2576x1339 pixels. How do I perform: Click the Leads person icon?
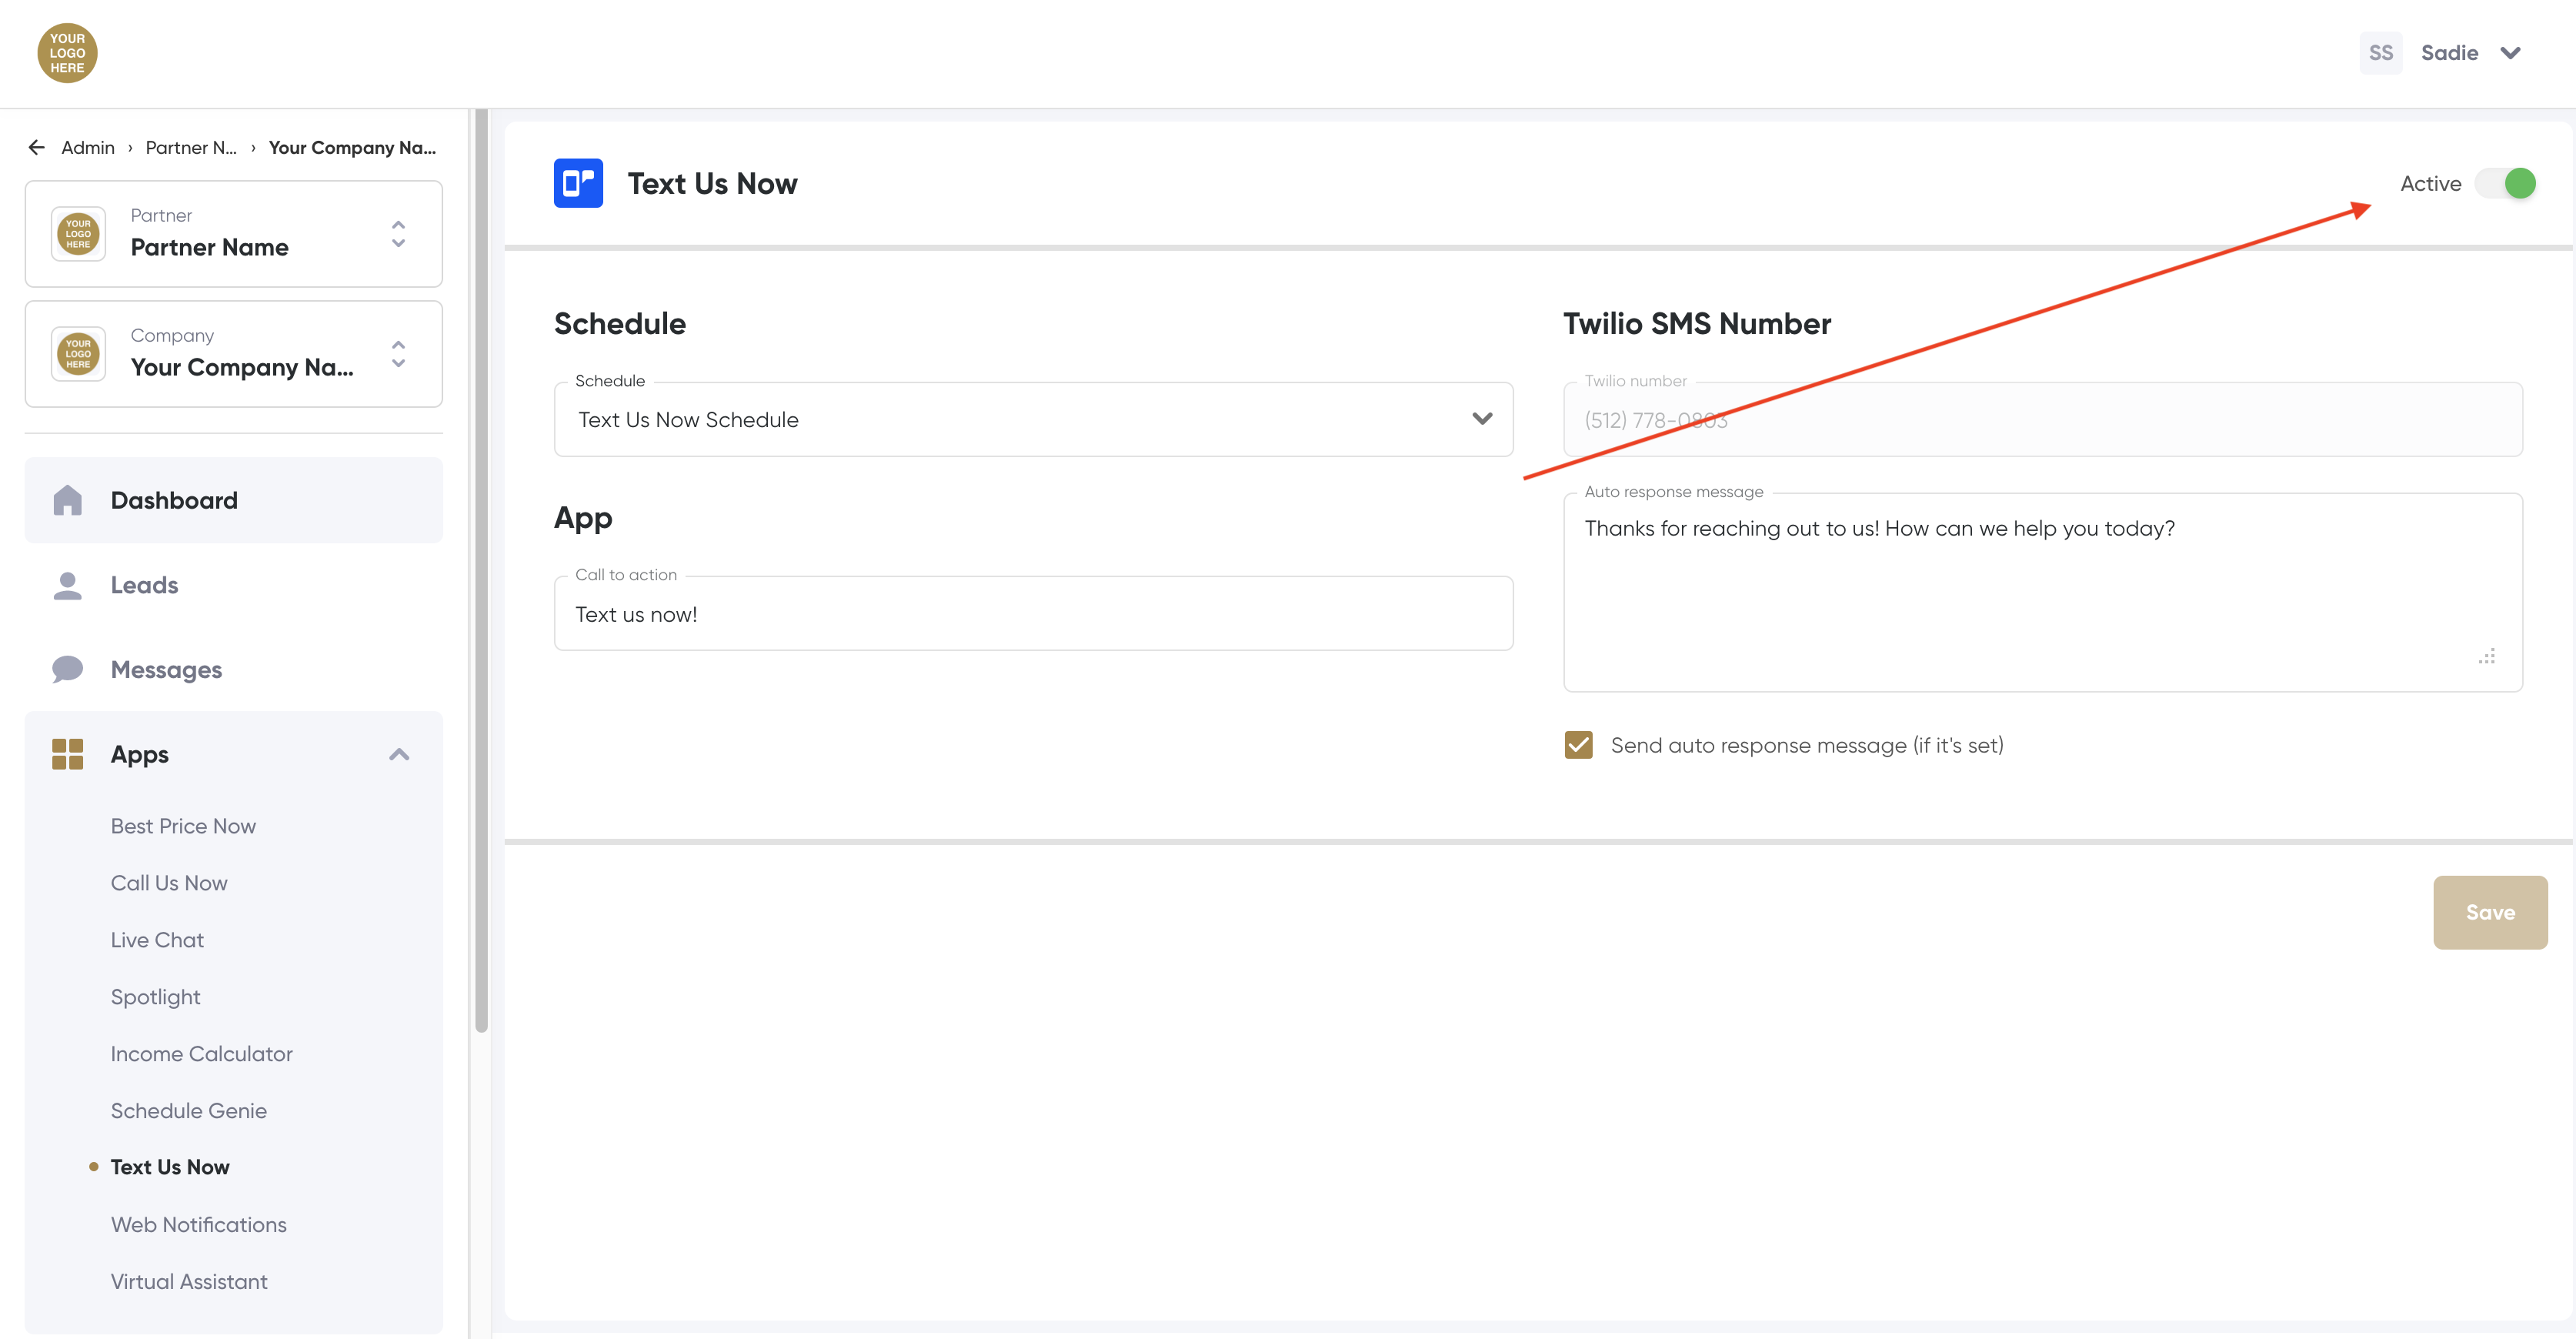click(67, 585)
